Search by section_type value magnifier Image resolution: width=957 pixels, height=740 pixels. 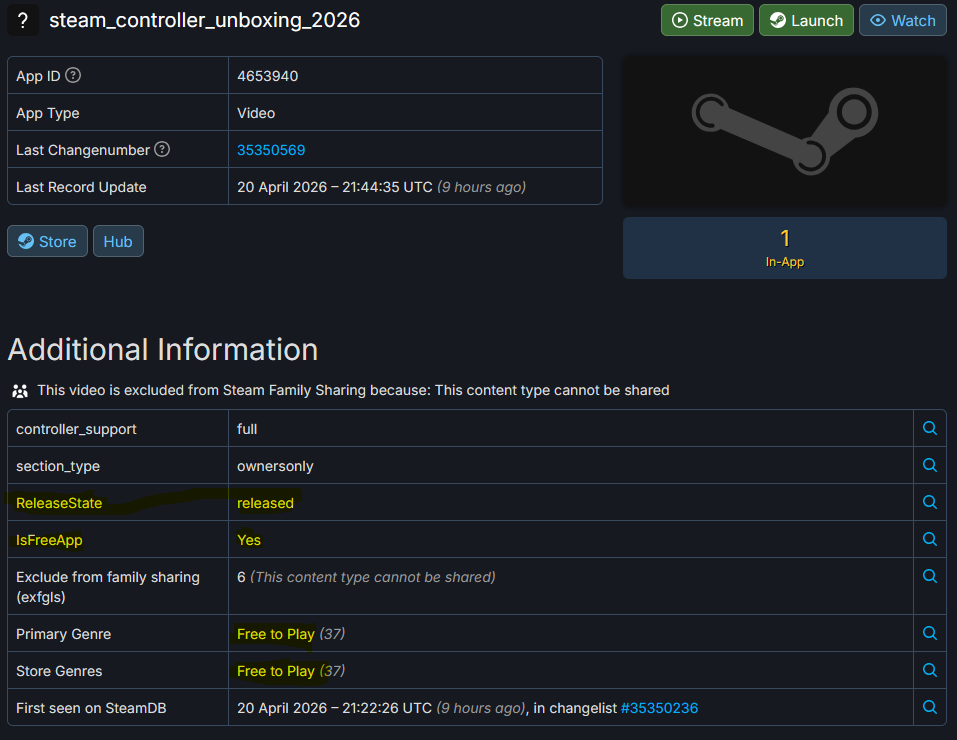930,465
